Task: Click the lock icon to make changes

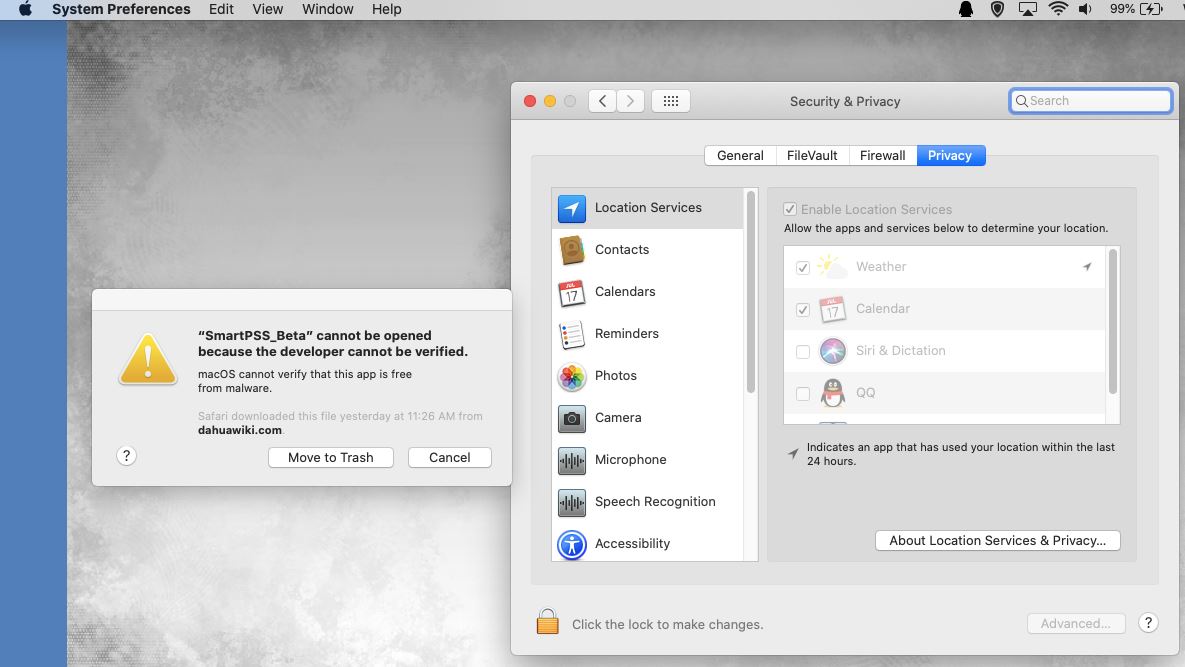Action: point(547,623)
